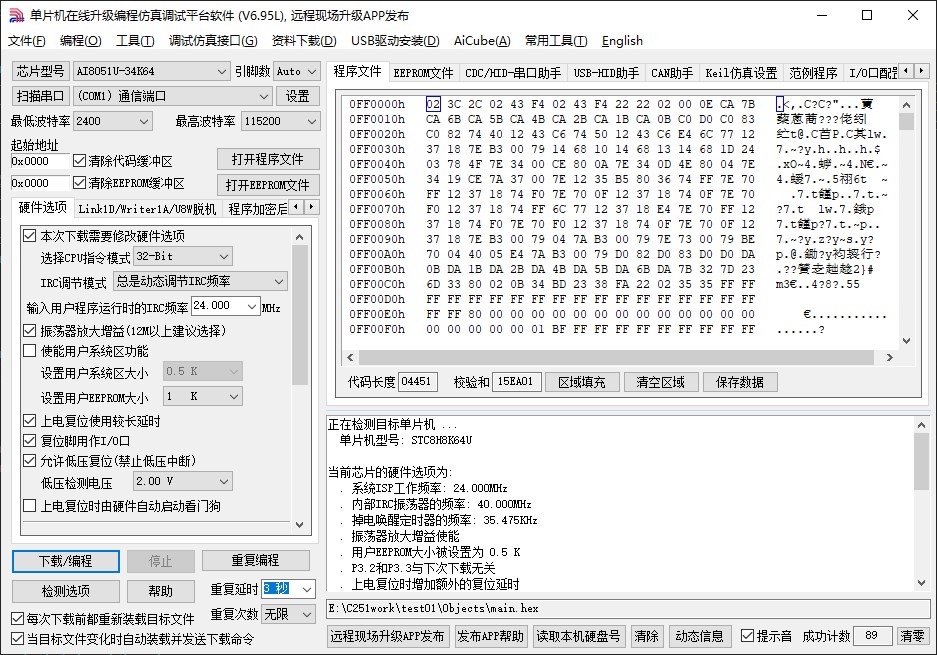This screenshot has width=937, height=655.
Task: Click 远程现场升级APP发布 button
Action: click(x=387, y=636)
